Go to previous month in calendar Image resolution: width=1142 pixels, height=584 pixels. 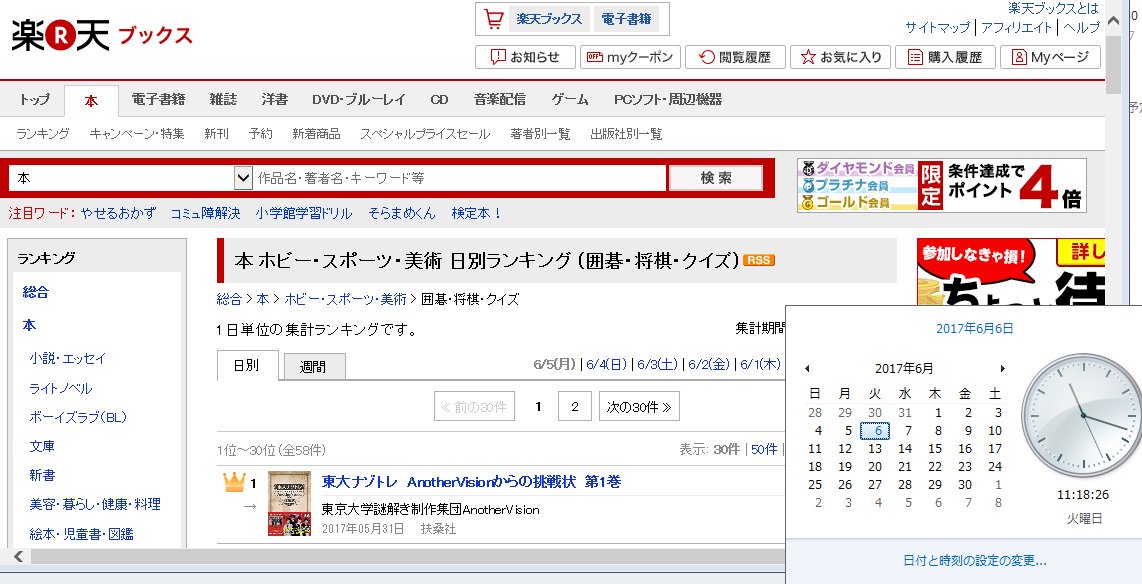[807, 368]
